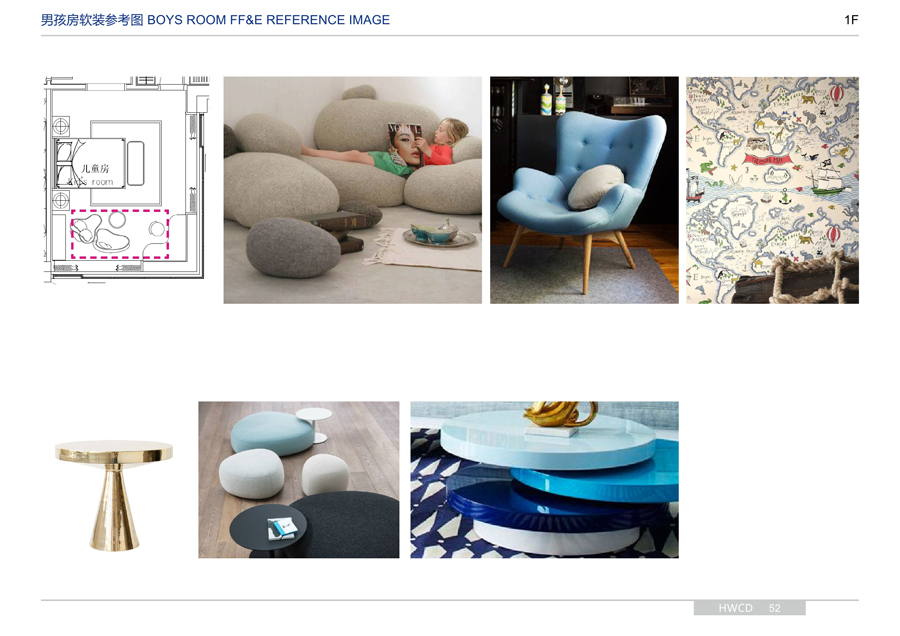Select the blue stacked round coffee table image
This screenshot has height=636, width=900.
(x=544, y=479)
